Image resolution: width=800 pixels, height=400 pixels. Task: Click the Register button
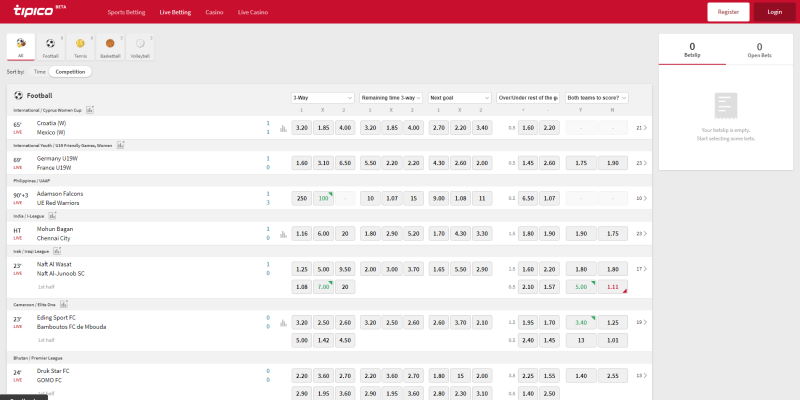point(728,12)
